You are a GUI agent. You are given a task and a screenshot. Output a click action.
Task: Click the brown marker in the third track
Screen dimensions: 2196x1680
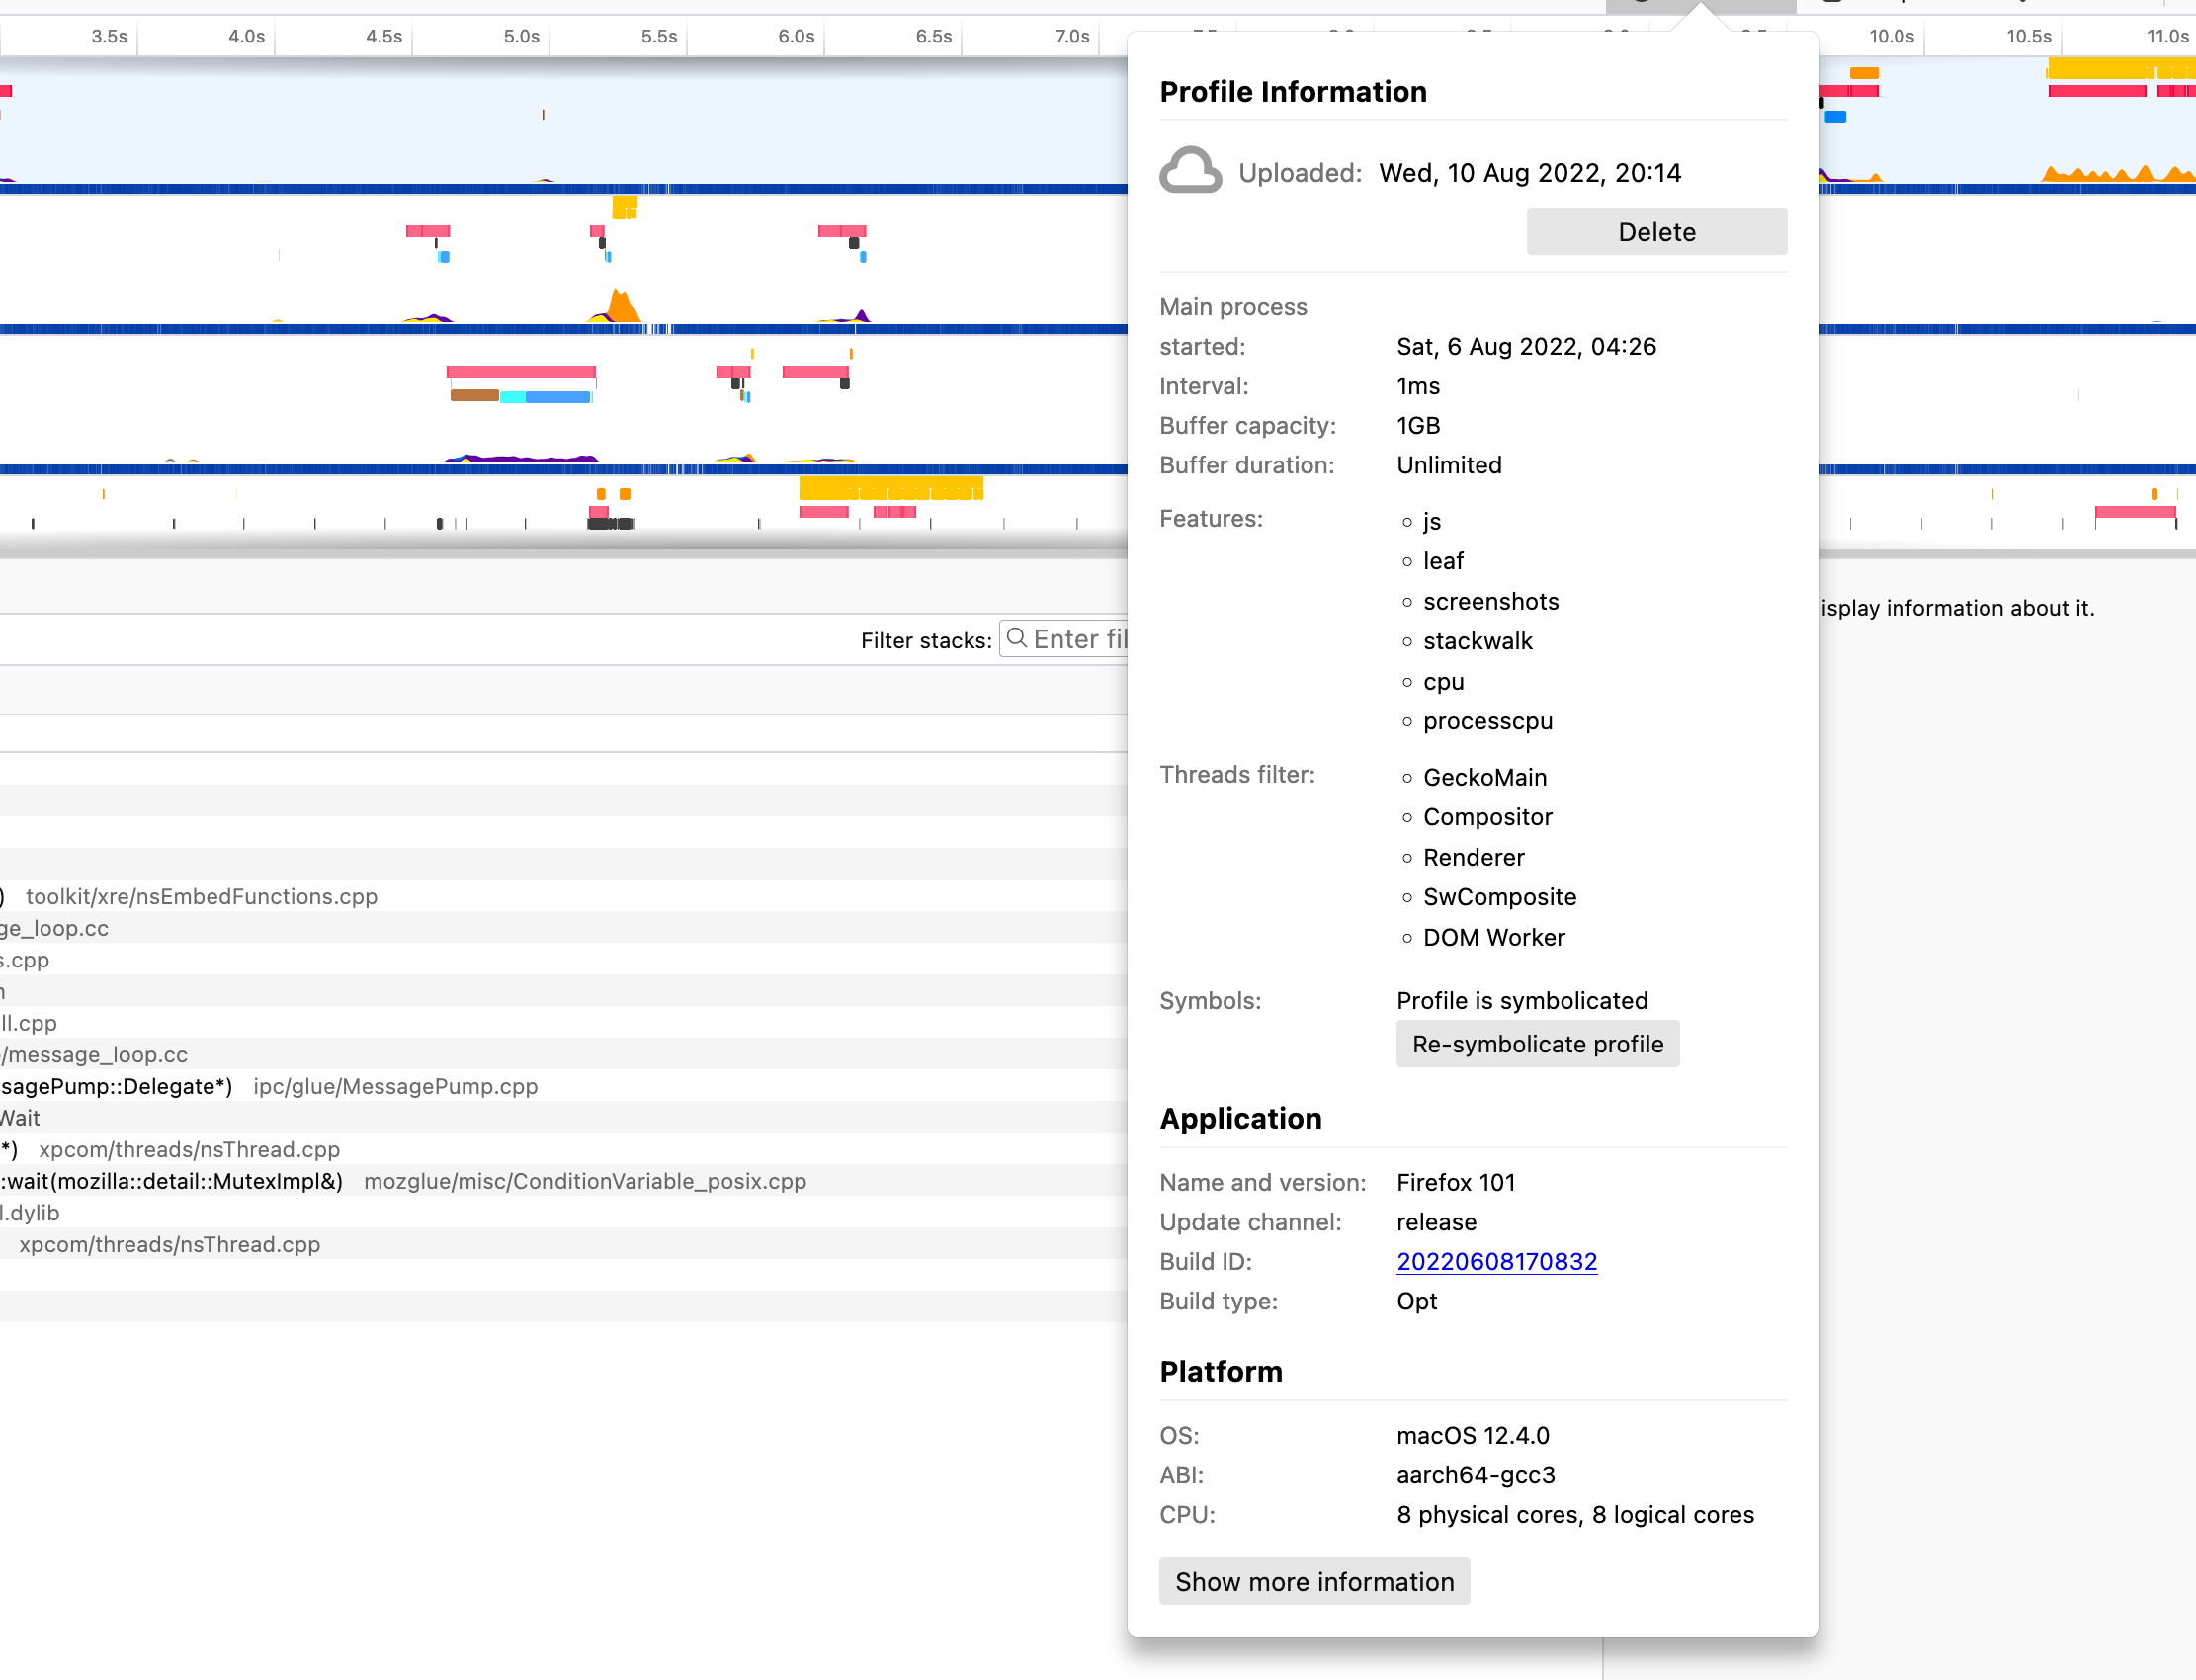(474, 396)
